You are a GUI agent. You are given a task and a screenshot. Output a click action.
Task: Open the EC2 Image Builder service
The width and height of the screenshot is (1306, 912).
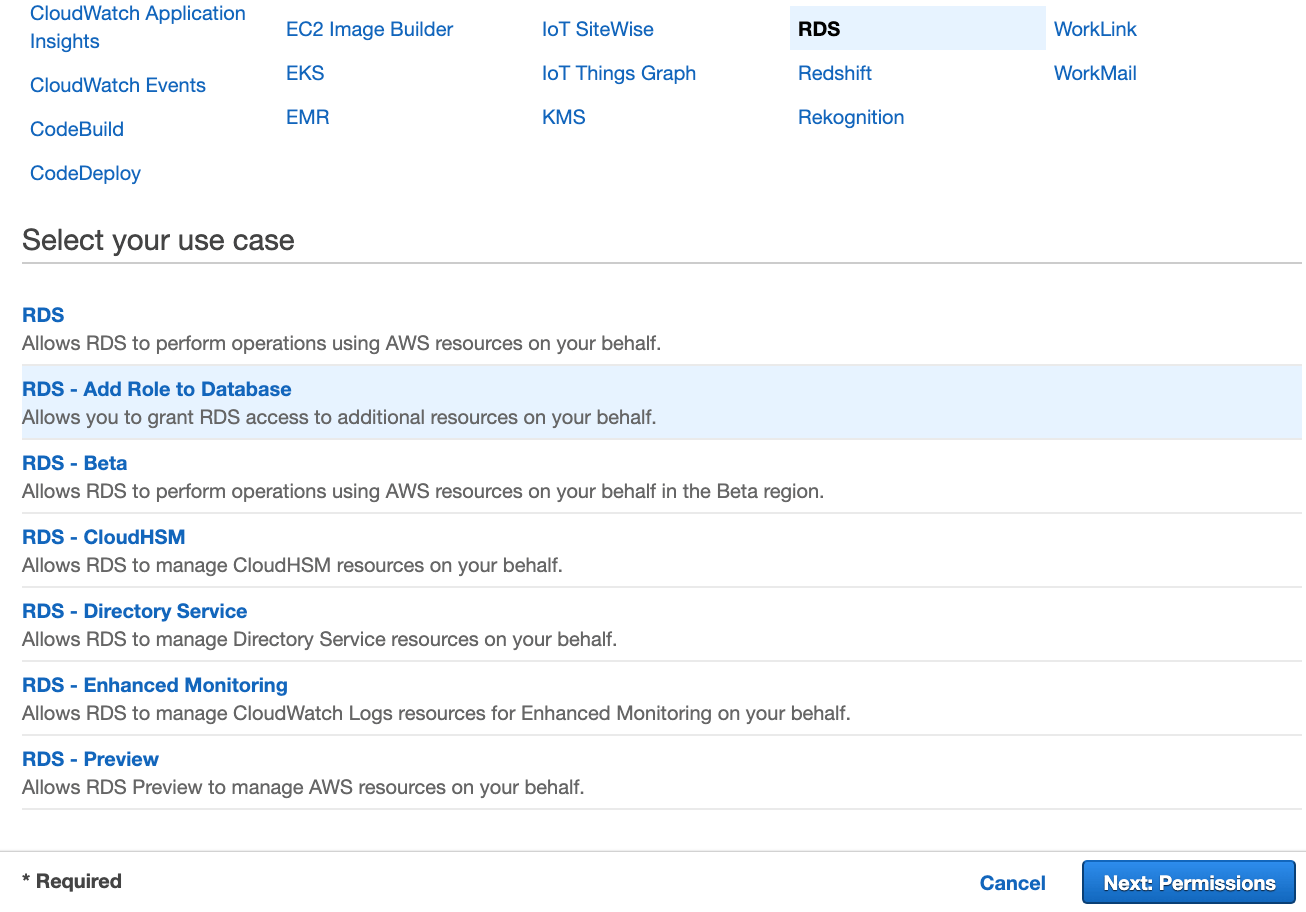(x=368, y=29)
